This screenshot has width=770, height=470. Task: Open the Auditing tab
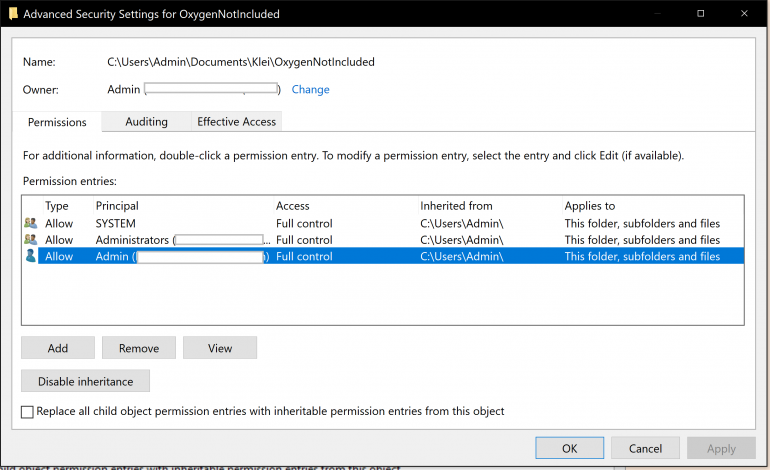146,121
